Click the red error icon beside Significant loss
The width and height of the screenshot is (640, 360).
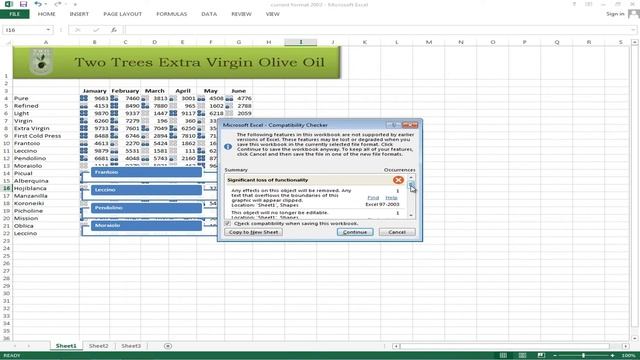[x=398, y=180]
